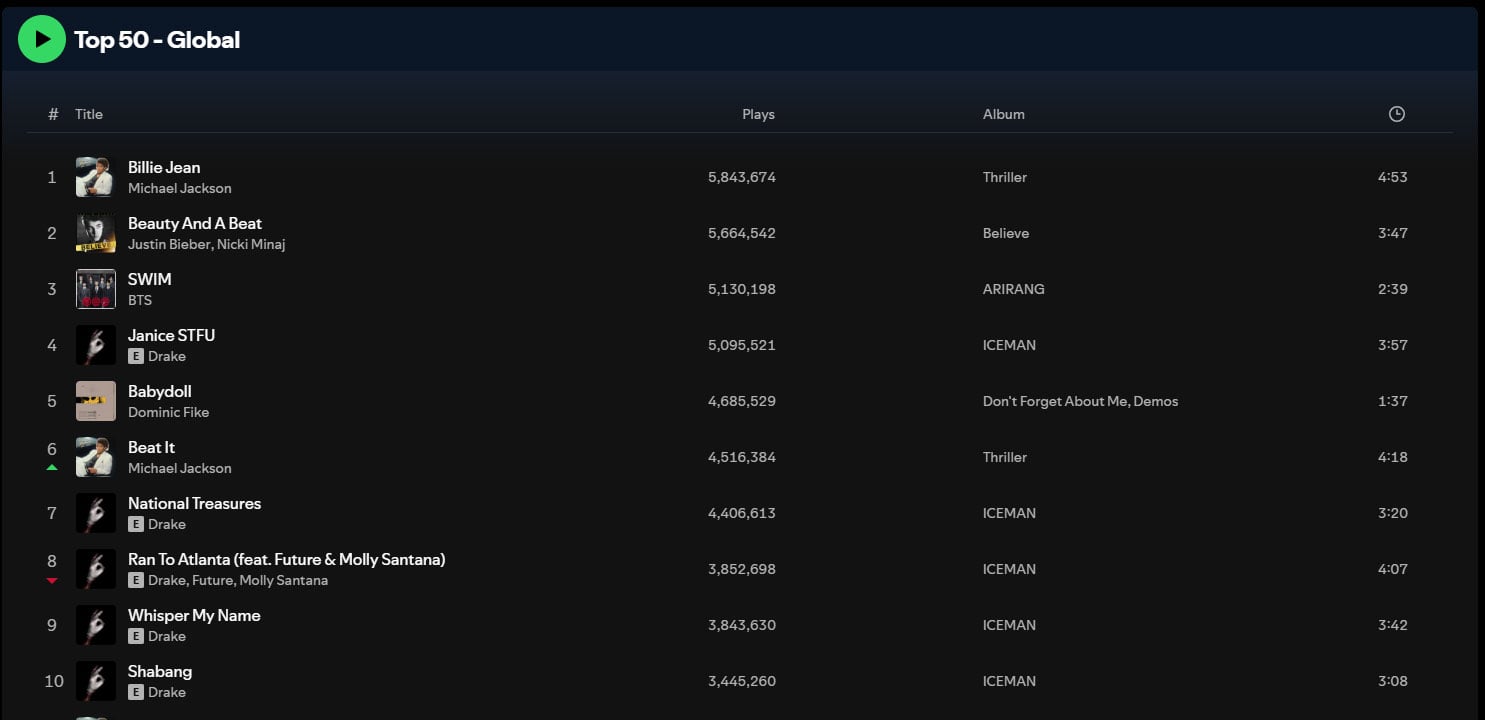Click play count 4,685,529

coord(742,401)
